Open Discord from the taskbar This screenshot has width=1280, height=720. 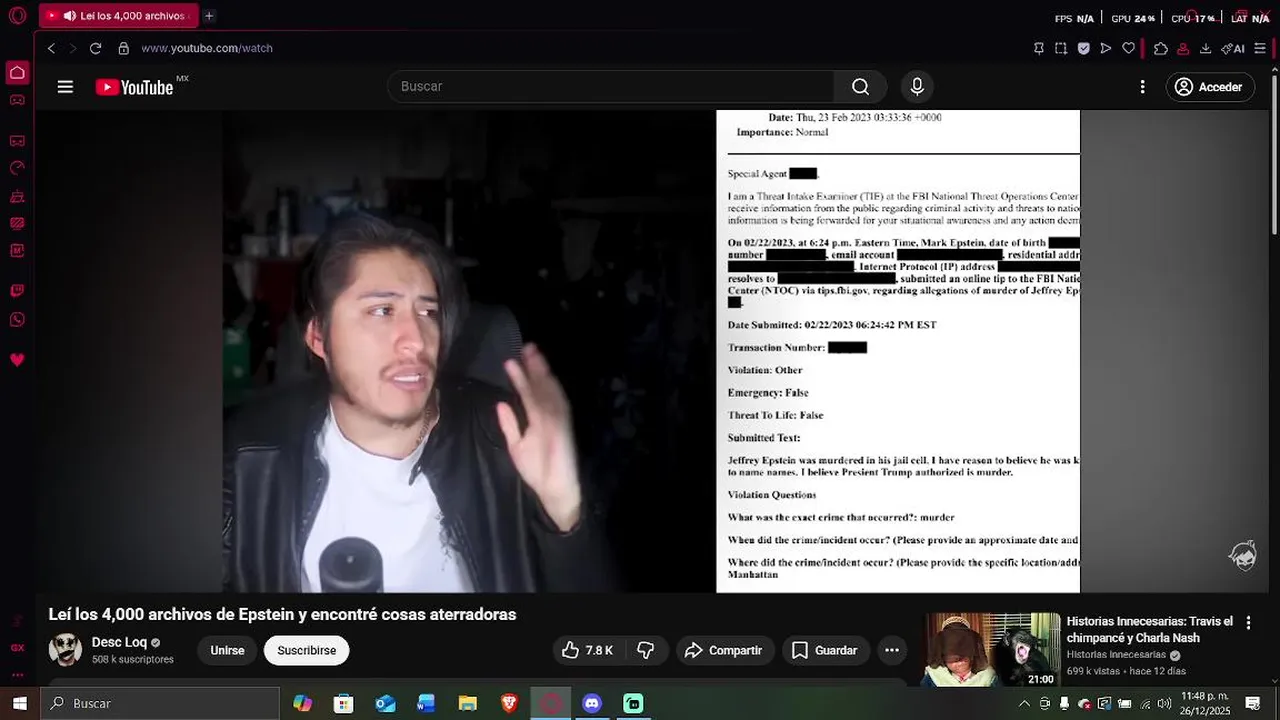[x=592, y=703]
